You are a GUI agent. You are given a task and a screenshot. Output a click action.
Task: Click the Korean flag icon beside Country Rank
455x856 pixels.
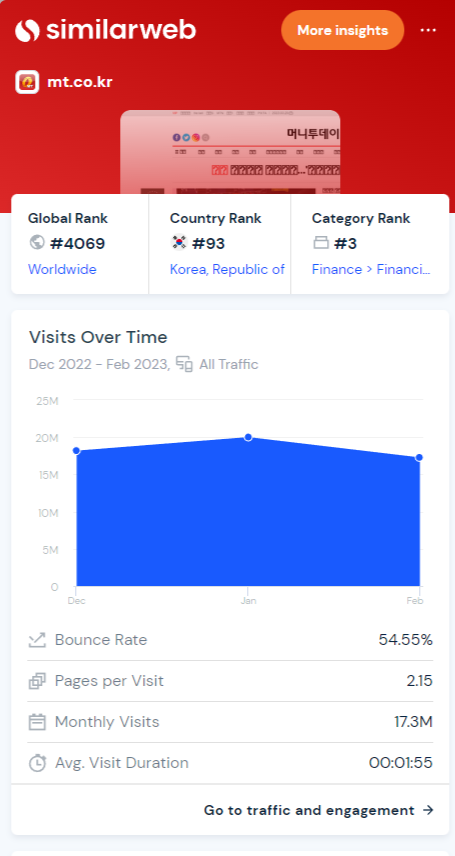click(179, 242)
